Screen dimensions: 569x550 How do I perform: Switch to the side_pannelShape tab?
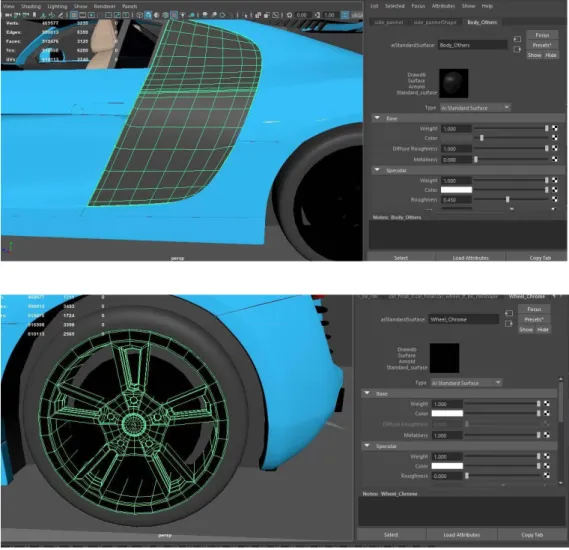(435, 22)
